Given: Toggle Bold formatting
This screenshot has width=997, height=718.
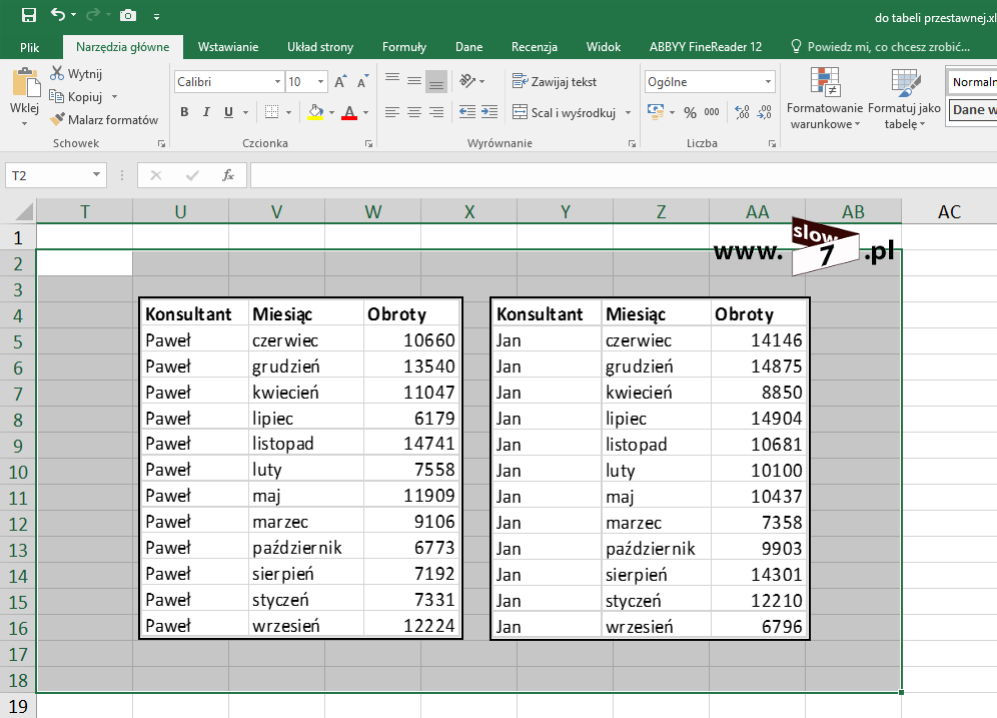Looking at the screenshot, I should point(184,112).
